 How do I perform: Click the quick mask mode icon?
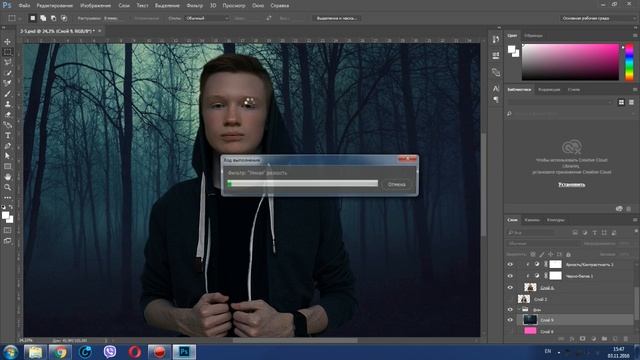coord(7,230)
